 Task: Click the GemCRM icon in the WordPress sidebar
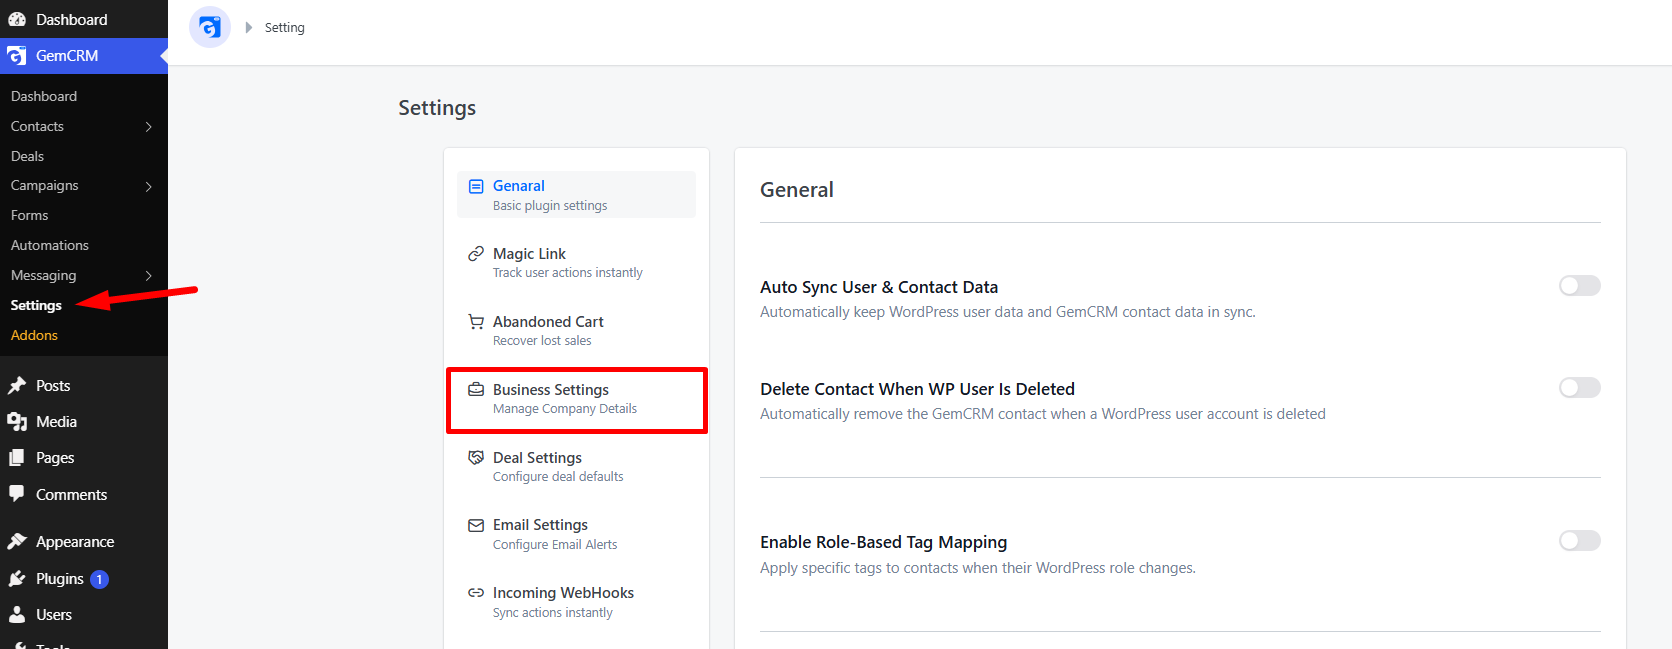17,56
